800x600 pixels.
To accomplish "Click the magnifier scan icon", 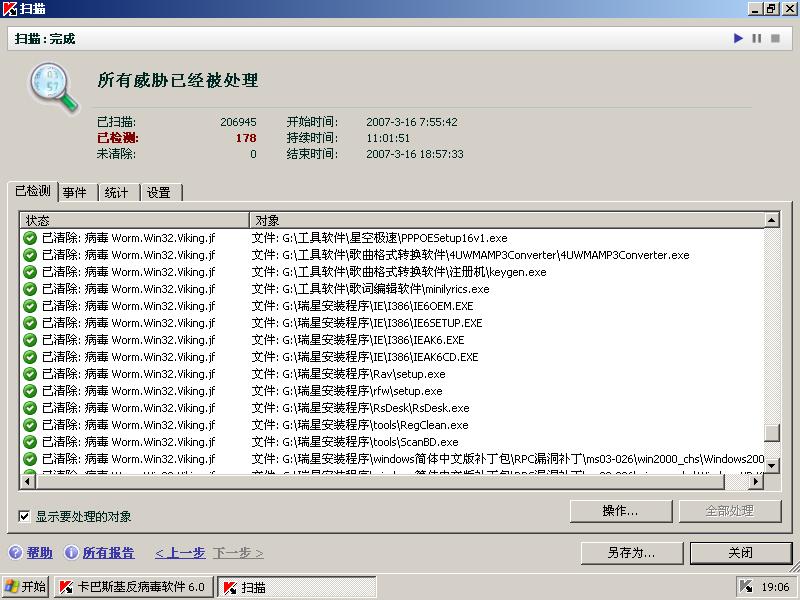I will click(54, 87).
